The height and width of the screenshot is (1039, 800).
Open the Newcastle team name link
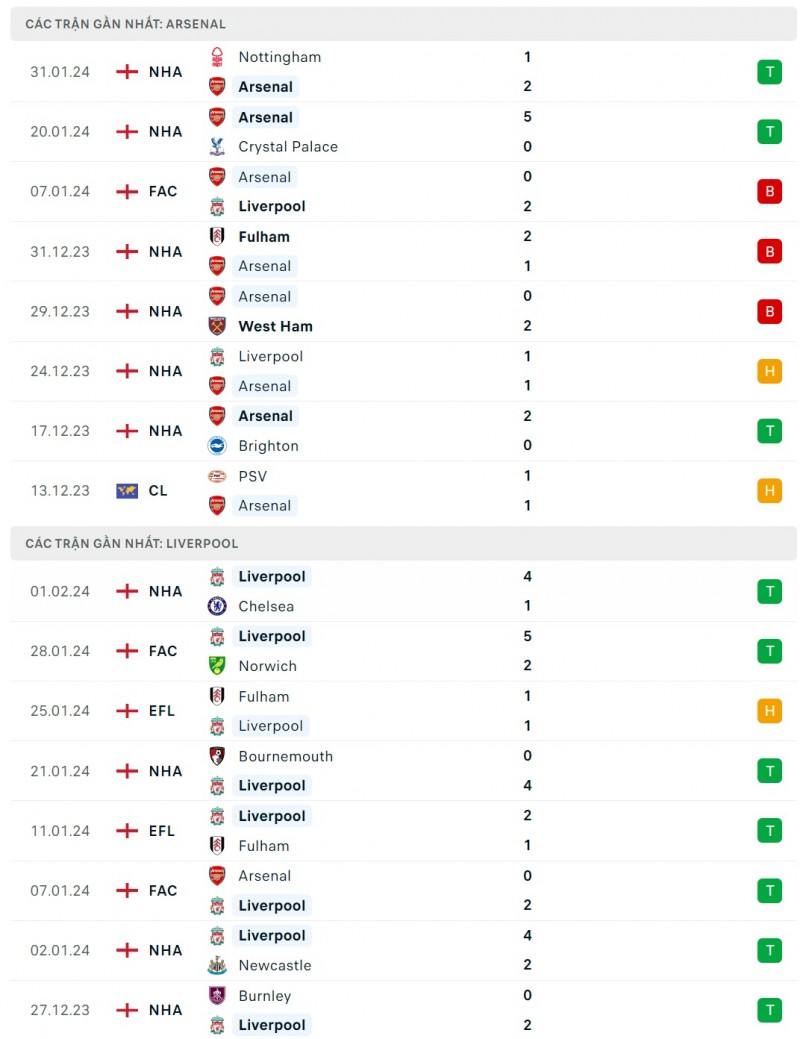point(274,966)
